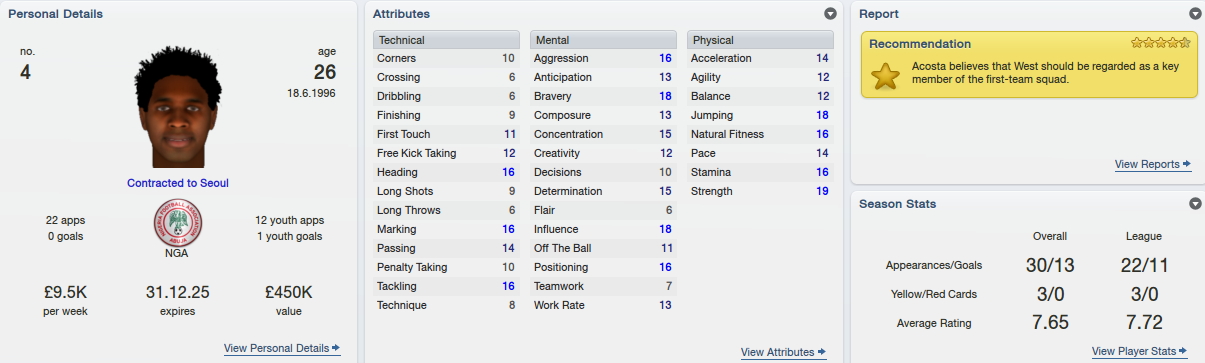Click the gold star recommendation icon
The width and height of the screenshot is (1205, 363).
click(x=885, y=75)
